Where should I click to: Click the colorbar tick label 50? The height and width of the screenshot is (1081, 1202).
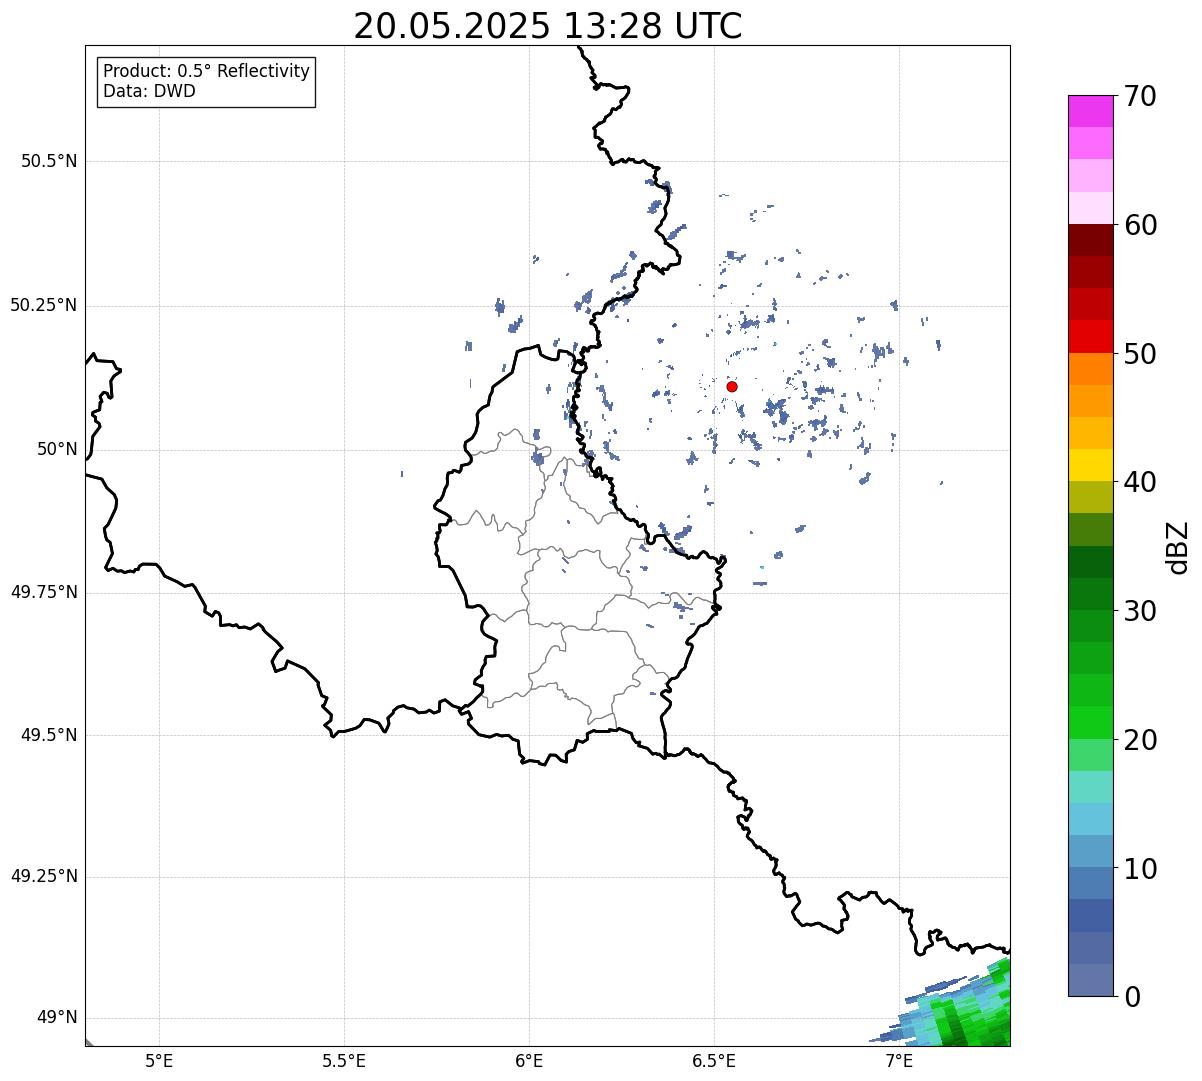[x=1140, y=354]
